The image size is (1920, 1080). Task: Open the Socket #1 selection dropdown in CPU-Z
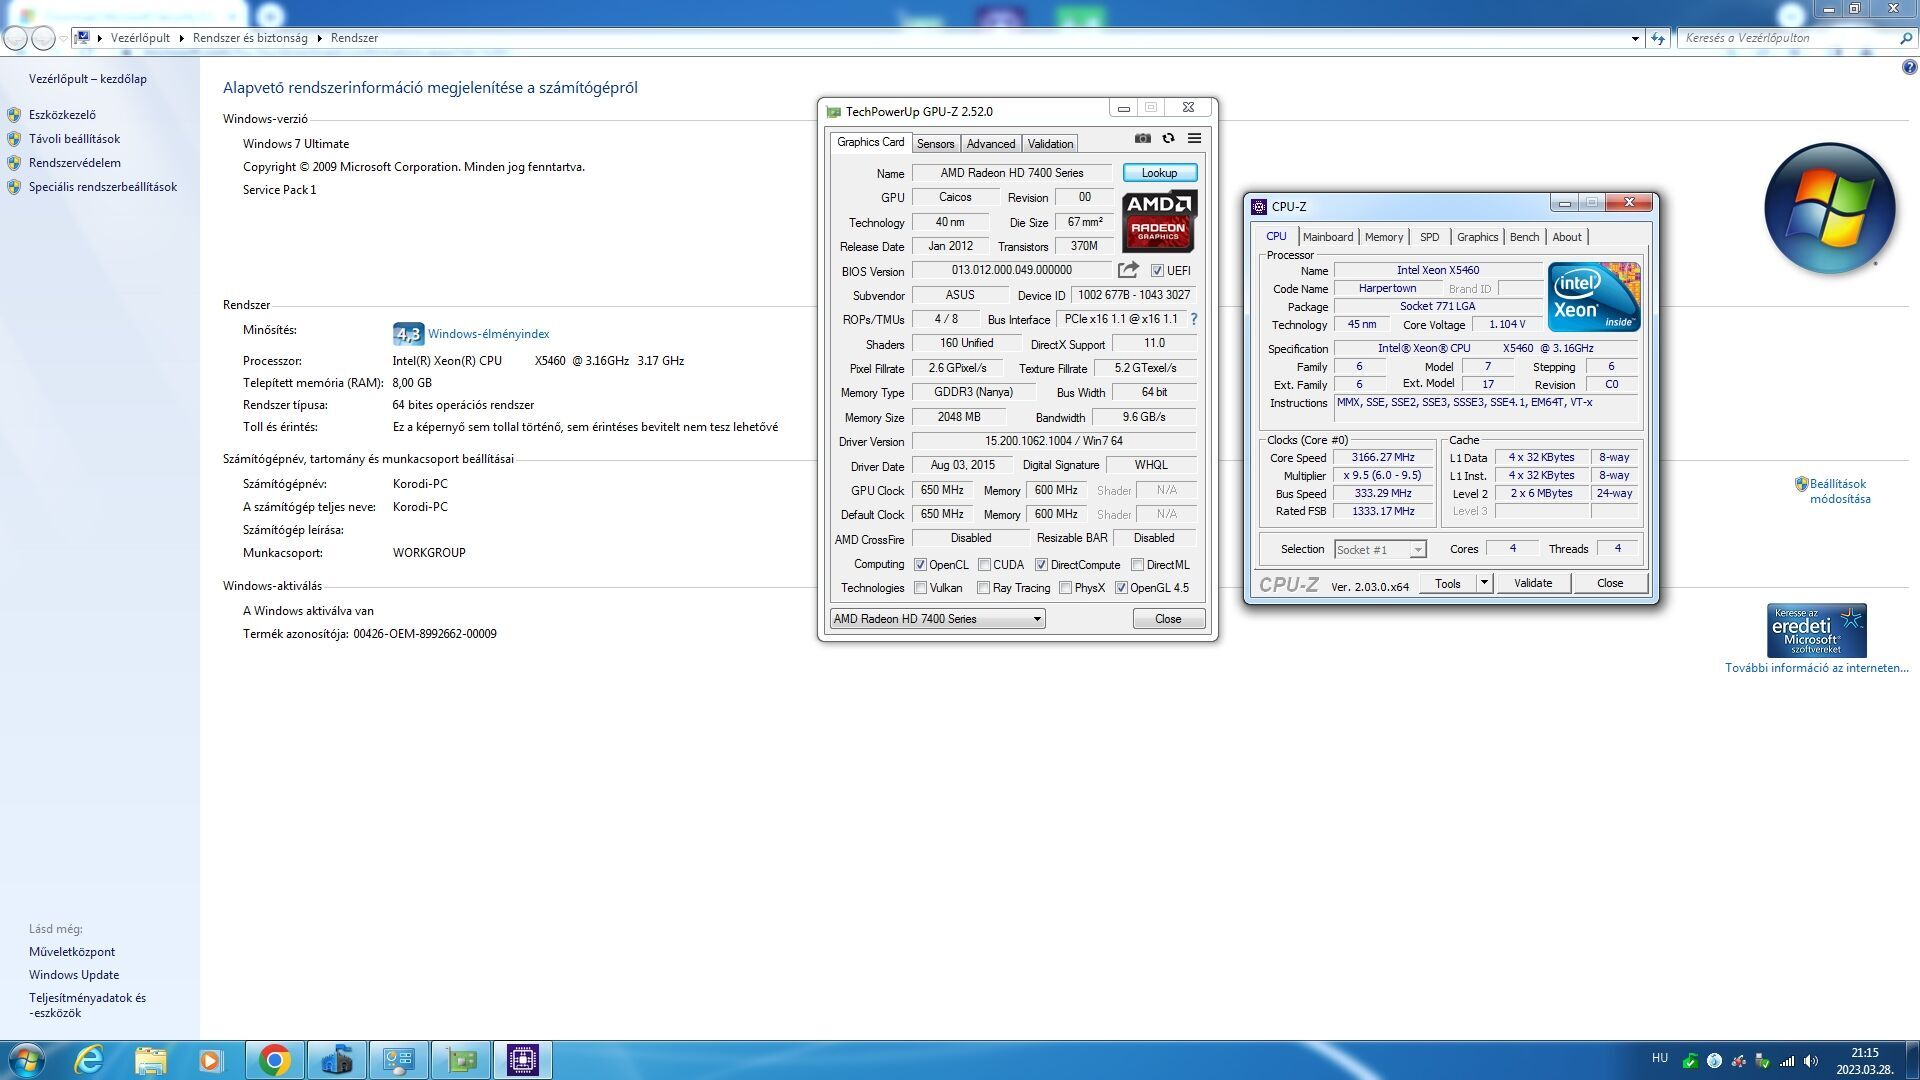1379,550
